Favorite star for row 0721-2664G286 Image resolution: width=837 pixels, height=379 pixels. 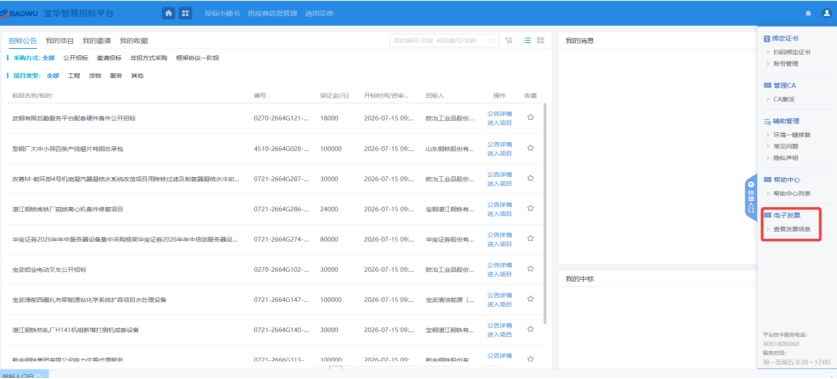(x=530, y=208)
